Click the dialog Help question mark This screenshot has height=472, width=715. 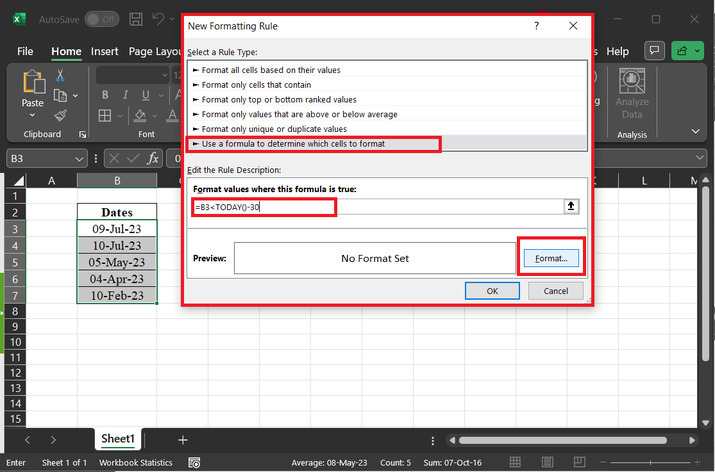(537, 26)
